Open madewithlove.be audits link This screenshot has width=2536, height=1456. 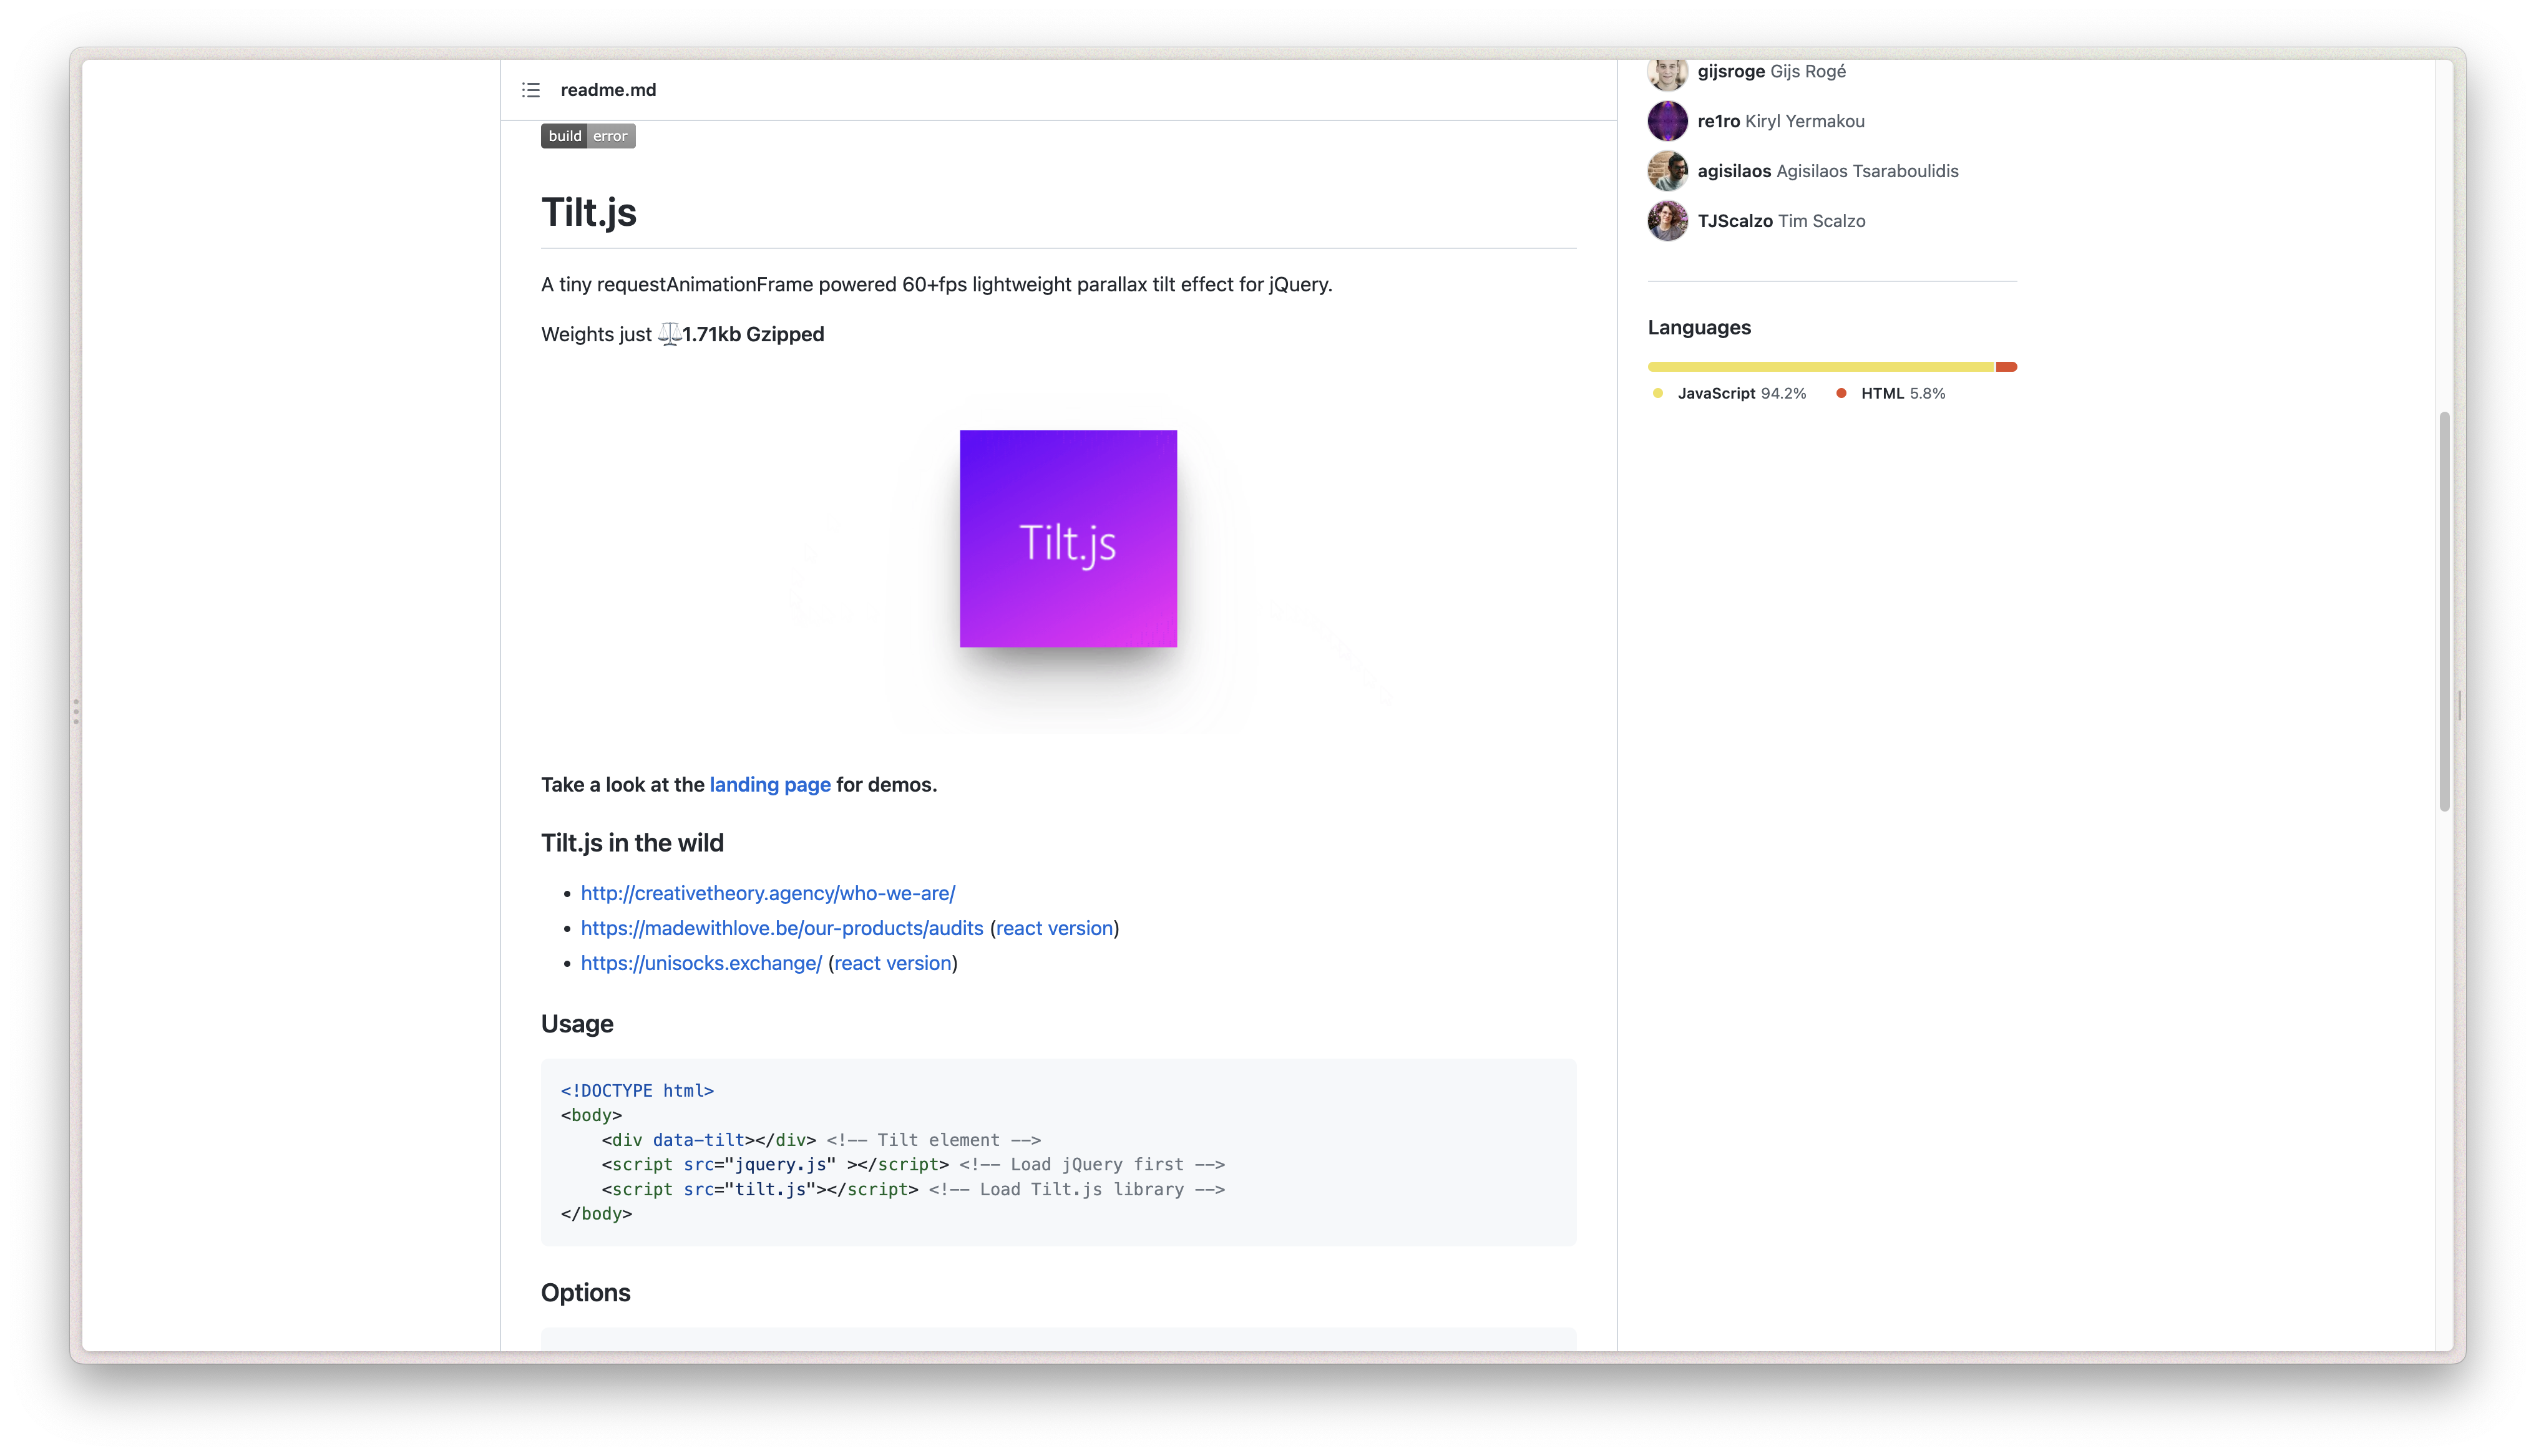(782, 928)
